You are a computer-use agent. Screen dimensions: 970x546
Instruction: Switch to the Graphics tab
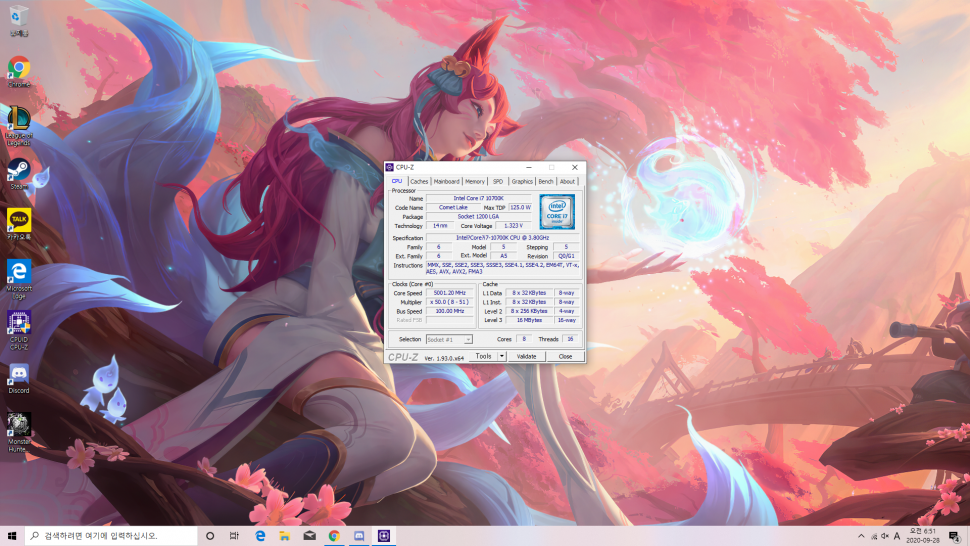(522, 181)
